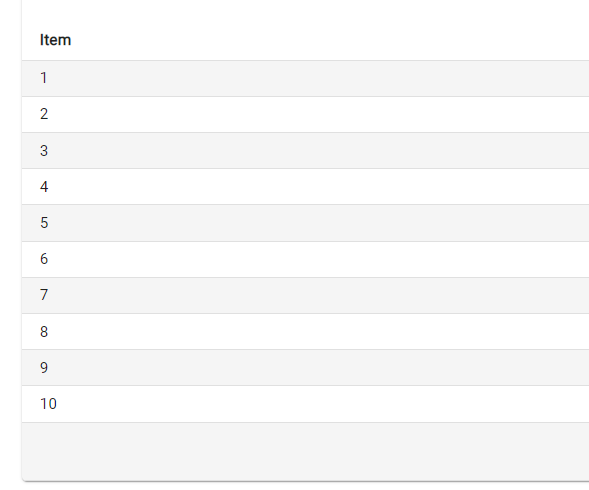Image resolution: width=589 pixels, height=490 pixels.
Task: Click the digit 9 in Item column
Action: click(44, 368)
